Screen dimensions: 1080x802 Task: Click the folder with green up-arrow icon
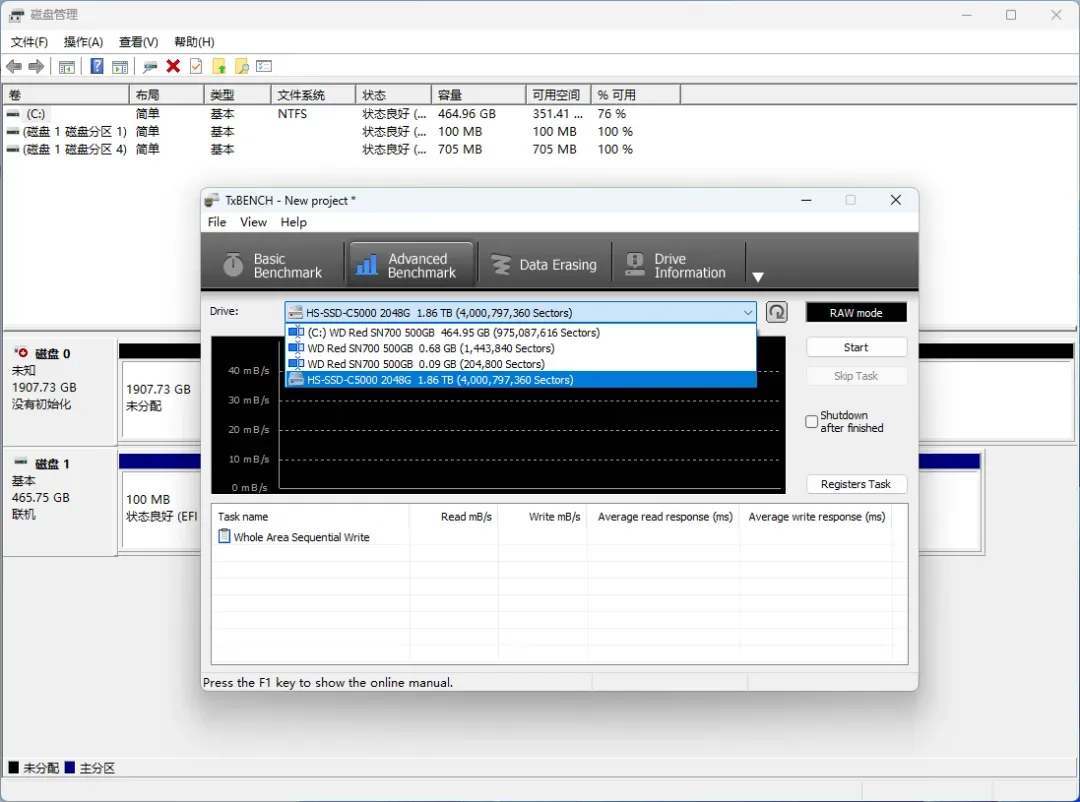point(220,66)
